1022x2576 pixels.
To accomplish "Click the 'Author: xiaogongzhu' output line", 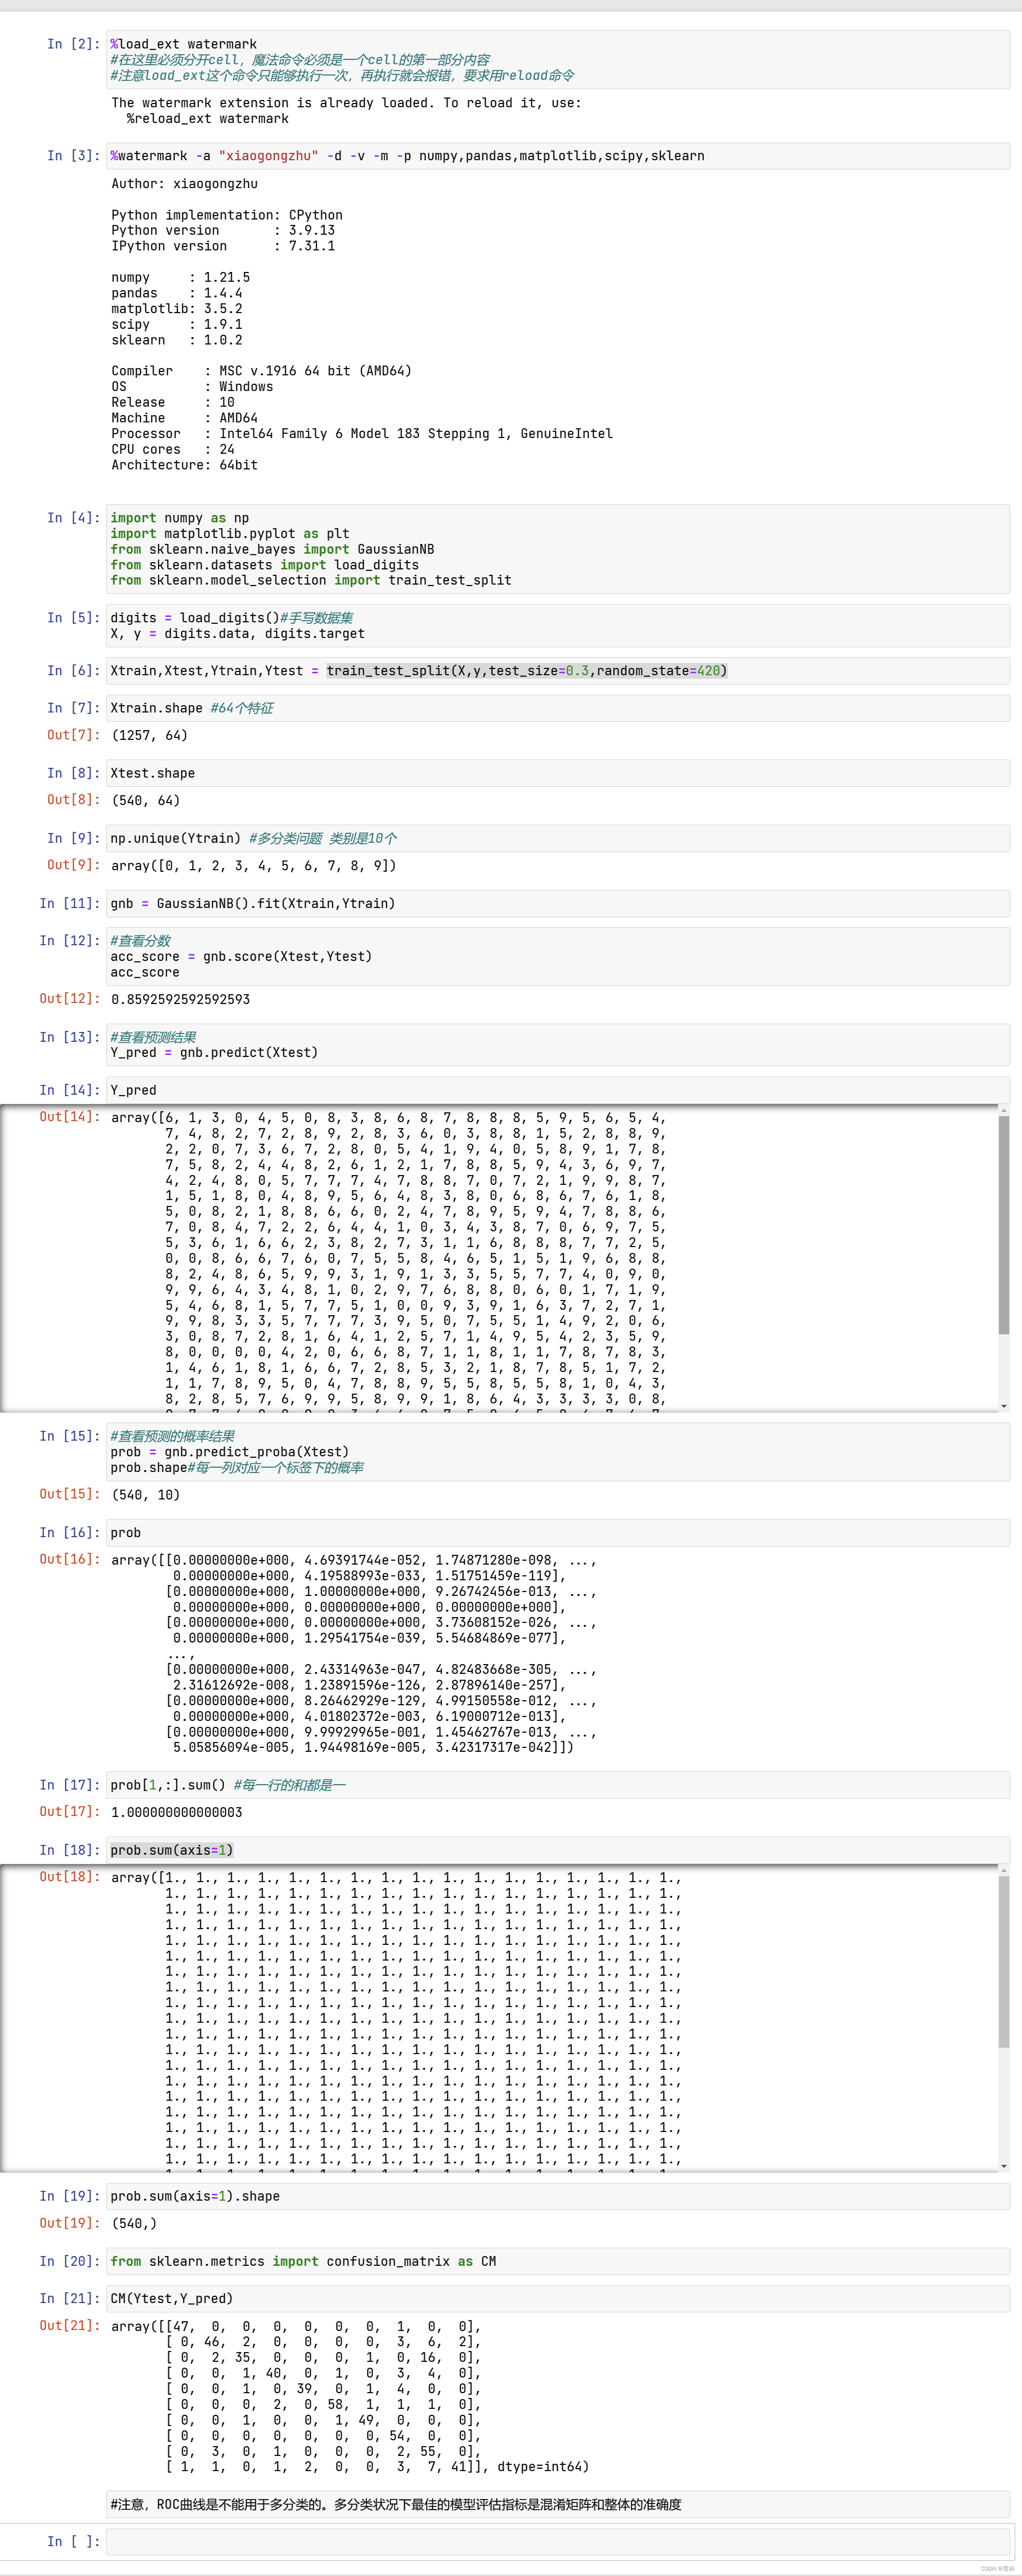I will pos(185,184).
